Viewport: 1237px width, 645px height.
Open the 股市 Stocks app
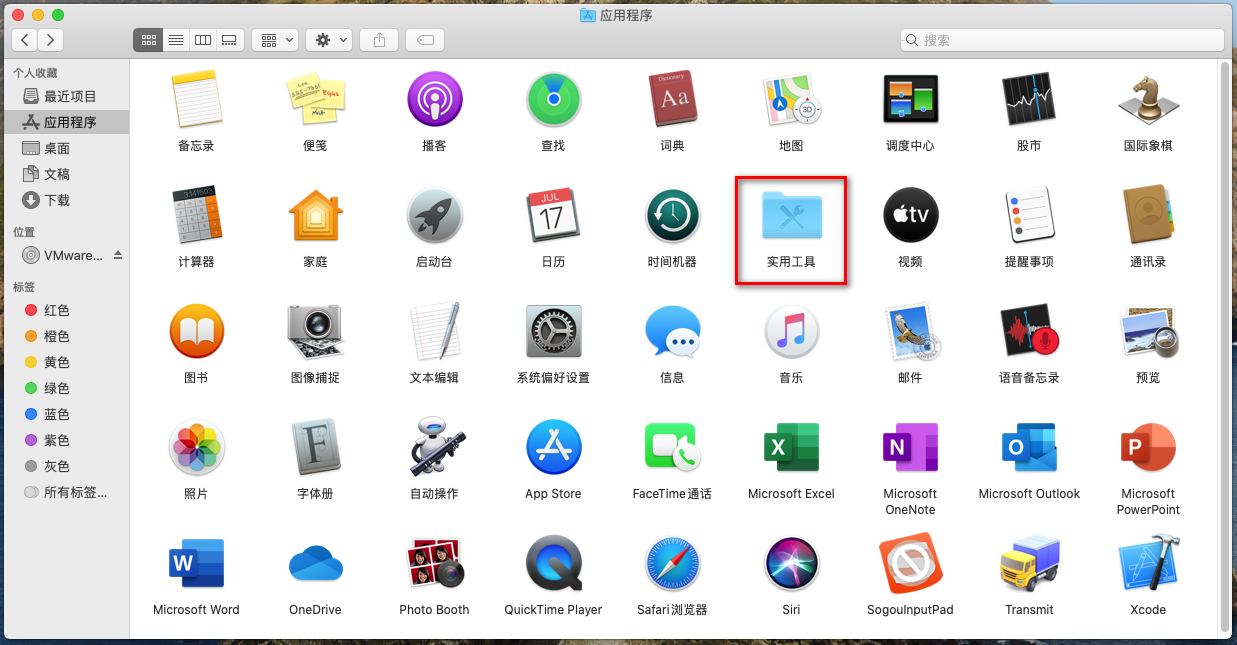pos(1029,99)
